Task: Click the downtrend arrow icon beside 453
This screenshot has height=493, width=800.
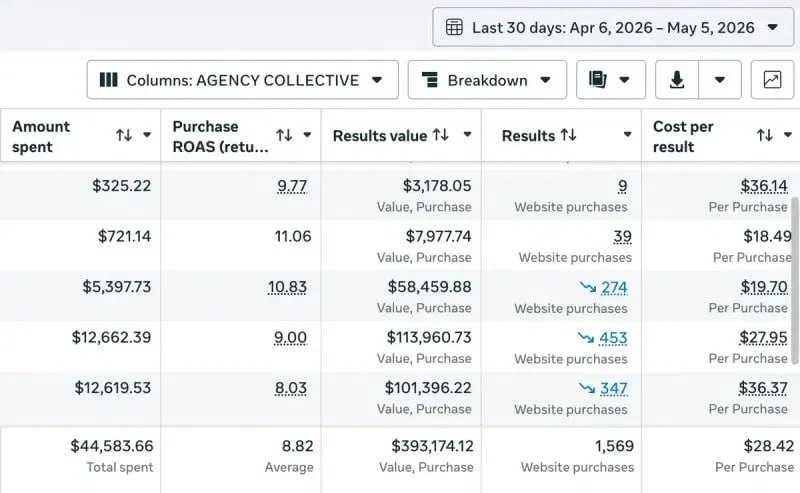Action: coord(586,338)
